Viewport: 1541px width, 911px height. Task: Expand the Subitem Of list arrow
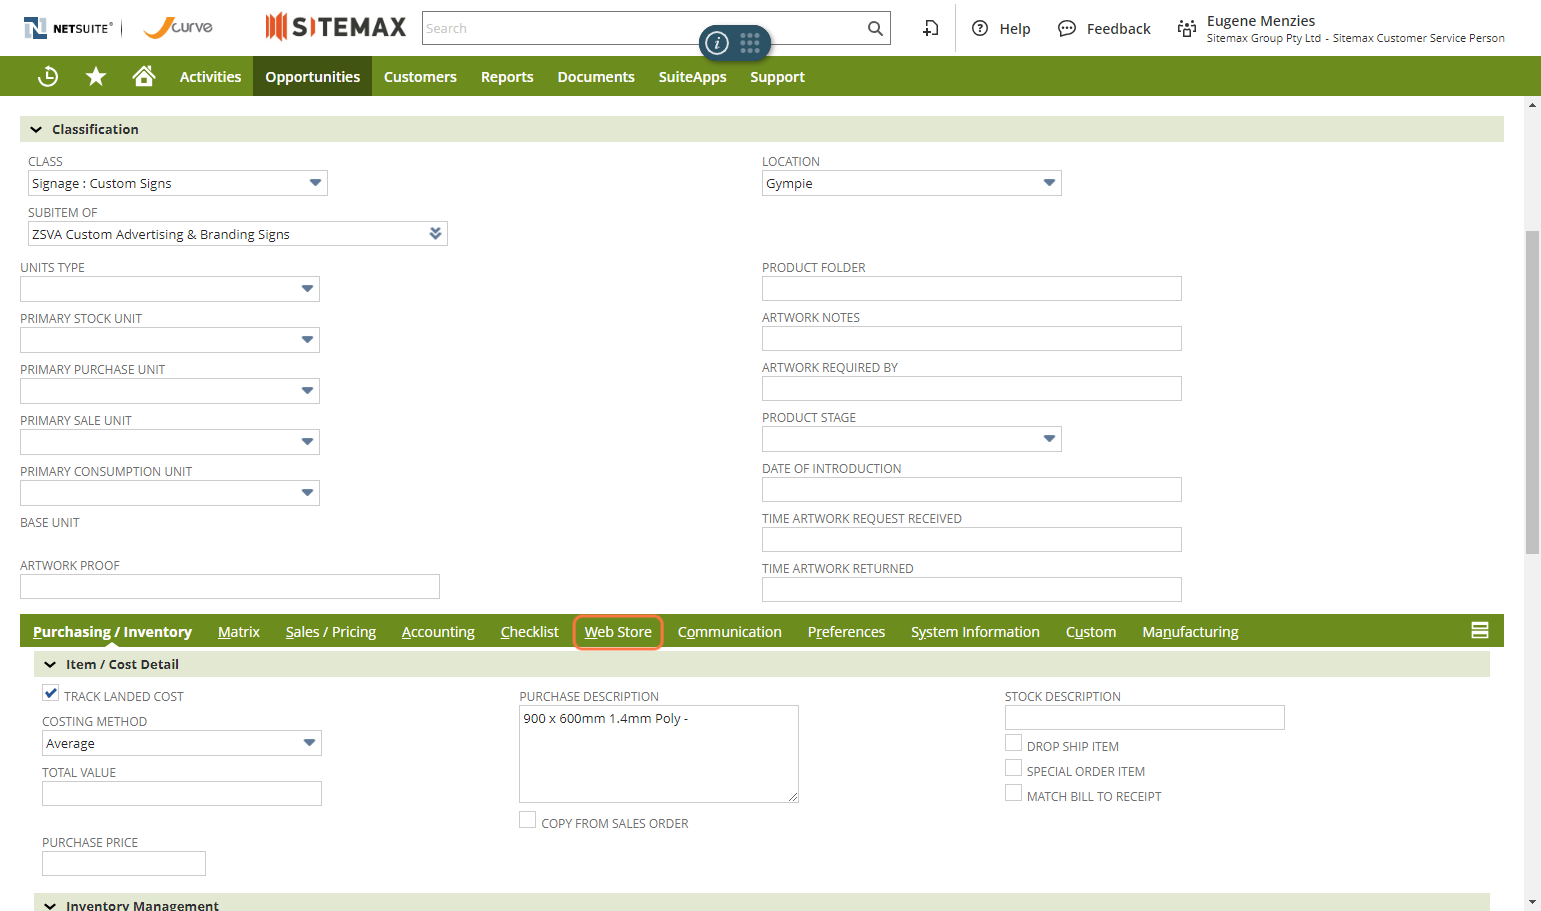(435, 233)
